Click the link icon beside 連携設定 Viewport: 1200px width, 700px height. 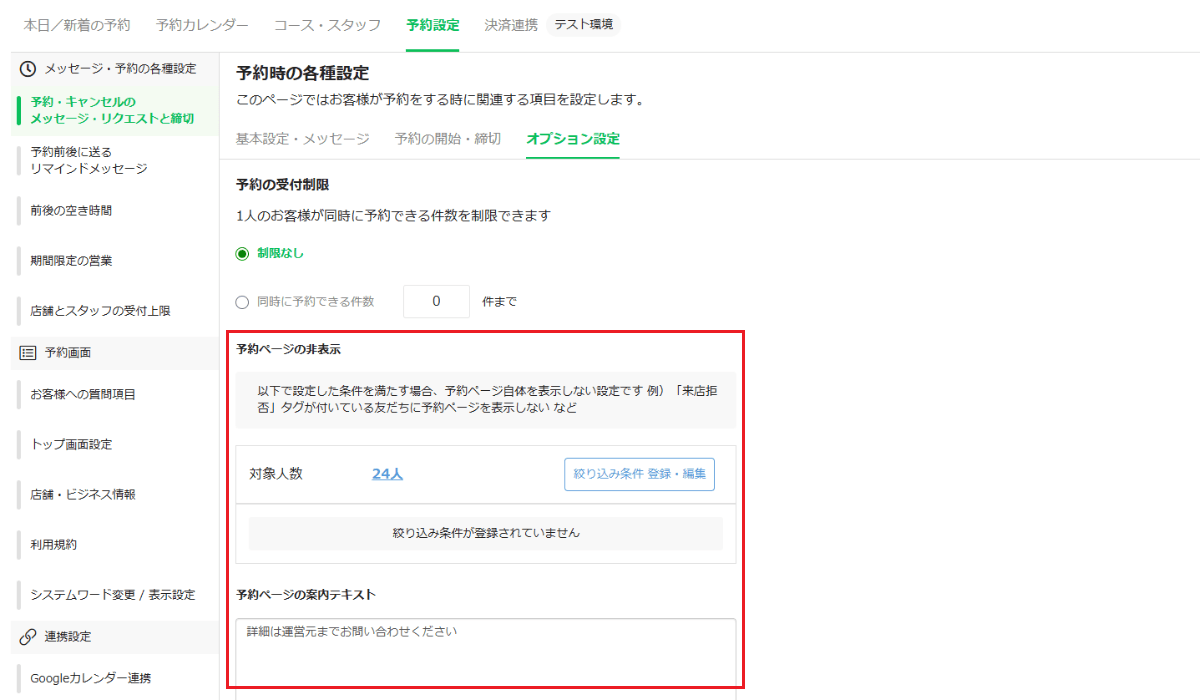[x=28, y=637]
